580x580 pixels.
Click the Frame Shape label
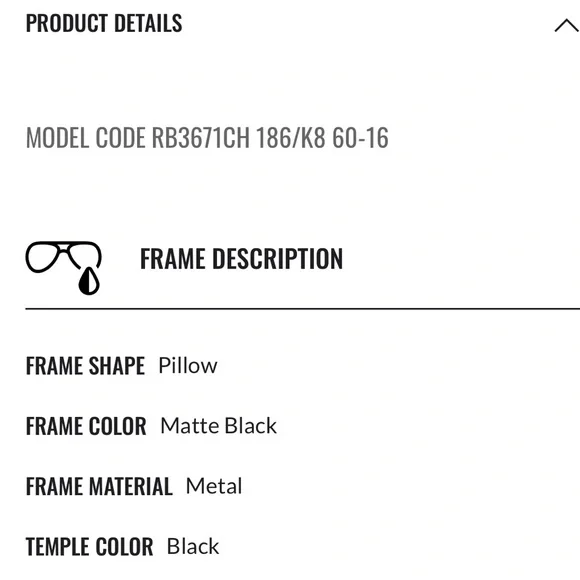(x=85, y=366)
